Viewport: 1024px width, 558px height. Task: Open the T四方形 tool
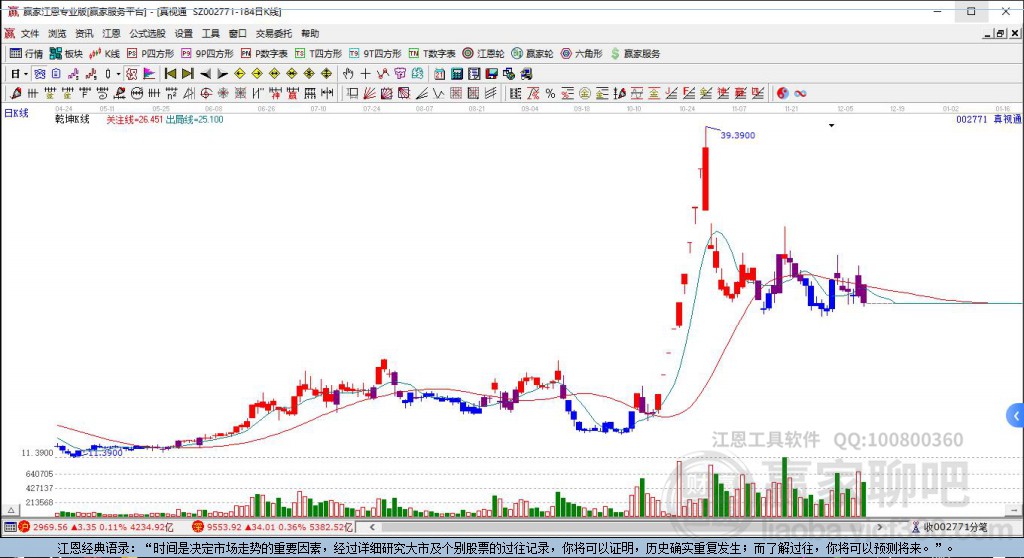tap(318, 54)
